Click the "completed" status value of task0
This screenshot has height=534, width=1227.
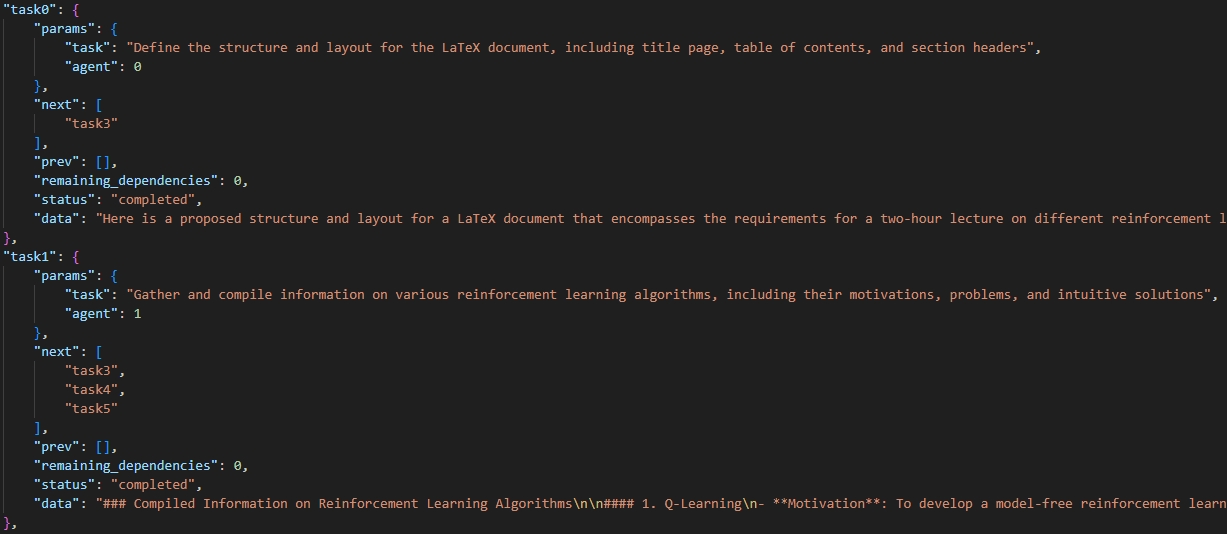click(153, 199)
